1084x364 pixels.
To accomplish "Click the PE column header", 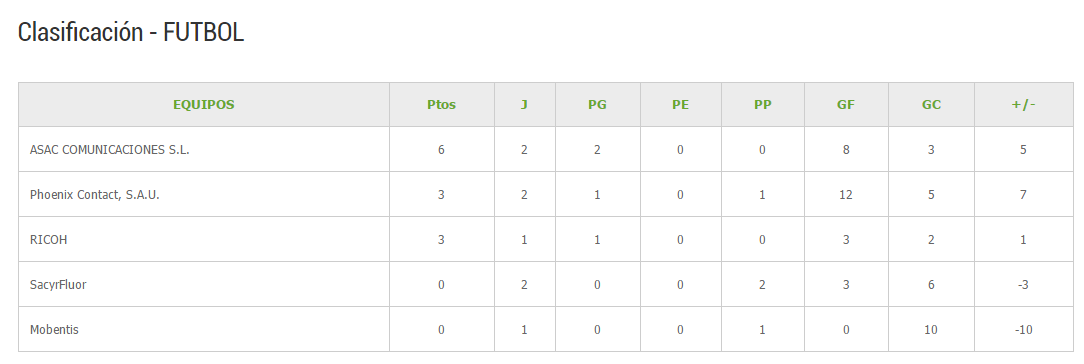I will click(x=680, y=105).
